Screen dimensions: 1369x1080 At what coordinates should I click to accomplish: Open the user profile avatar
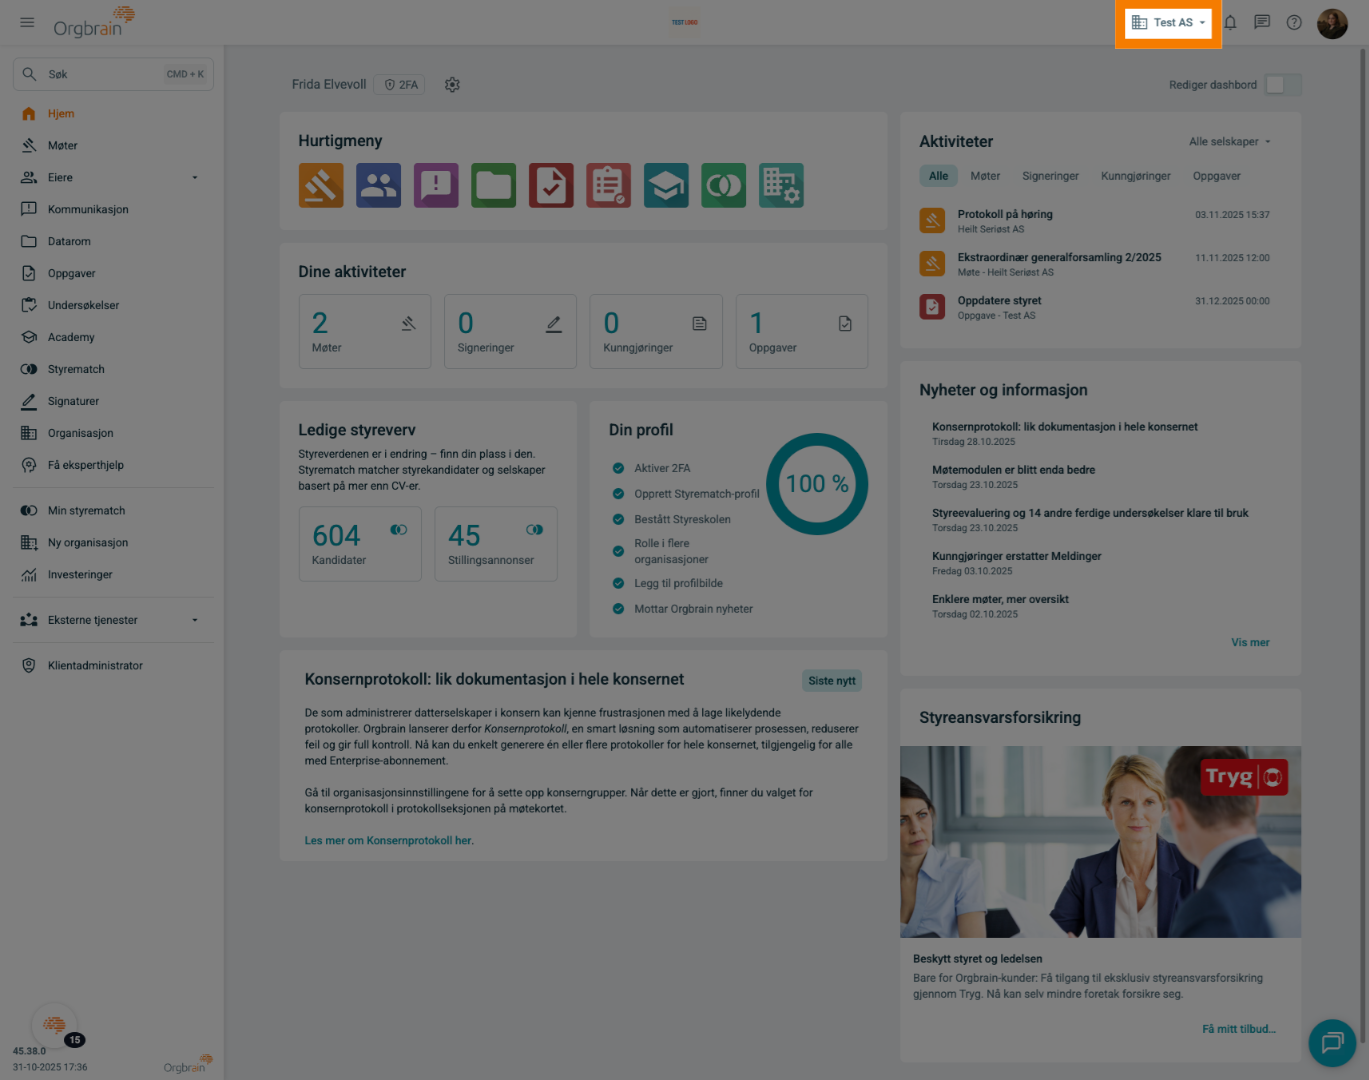point(1332,22)
